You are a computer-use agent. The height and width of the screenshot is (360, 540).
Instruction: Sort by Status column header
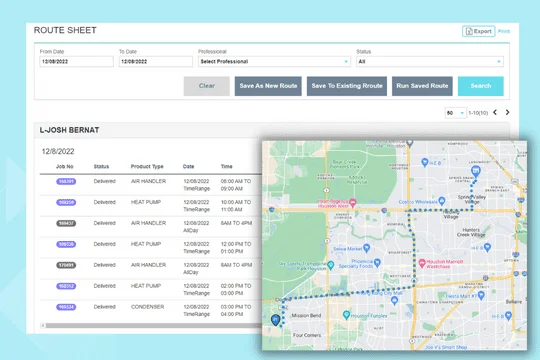tap(101, 166)
